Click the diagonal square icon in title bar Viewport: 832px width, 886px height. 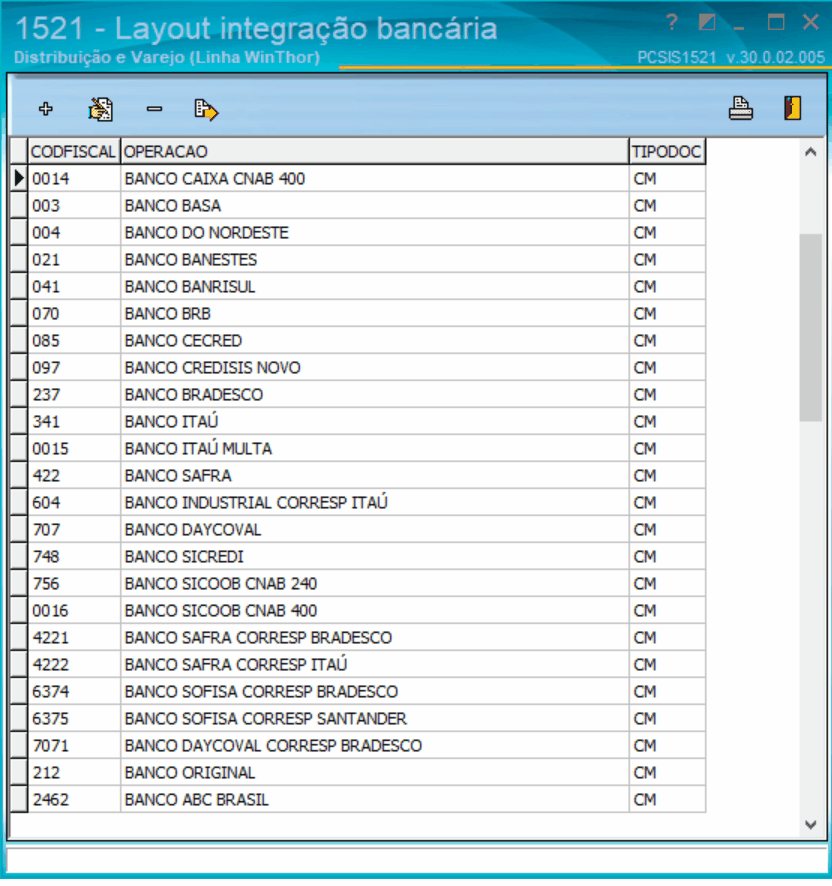[x=707, y=23]
